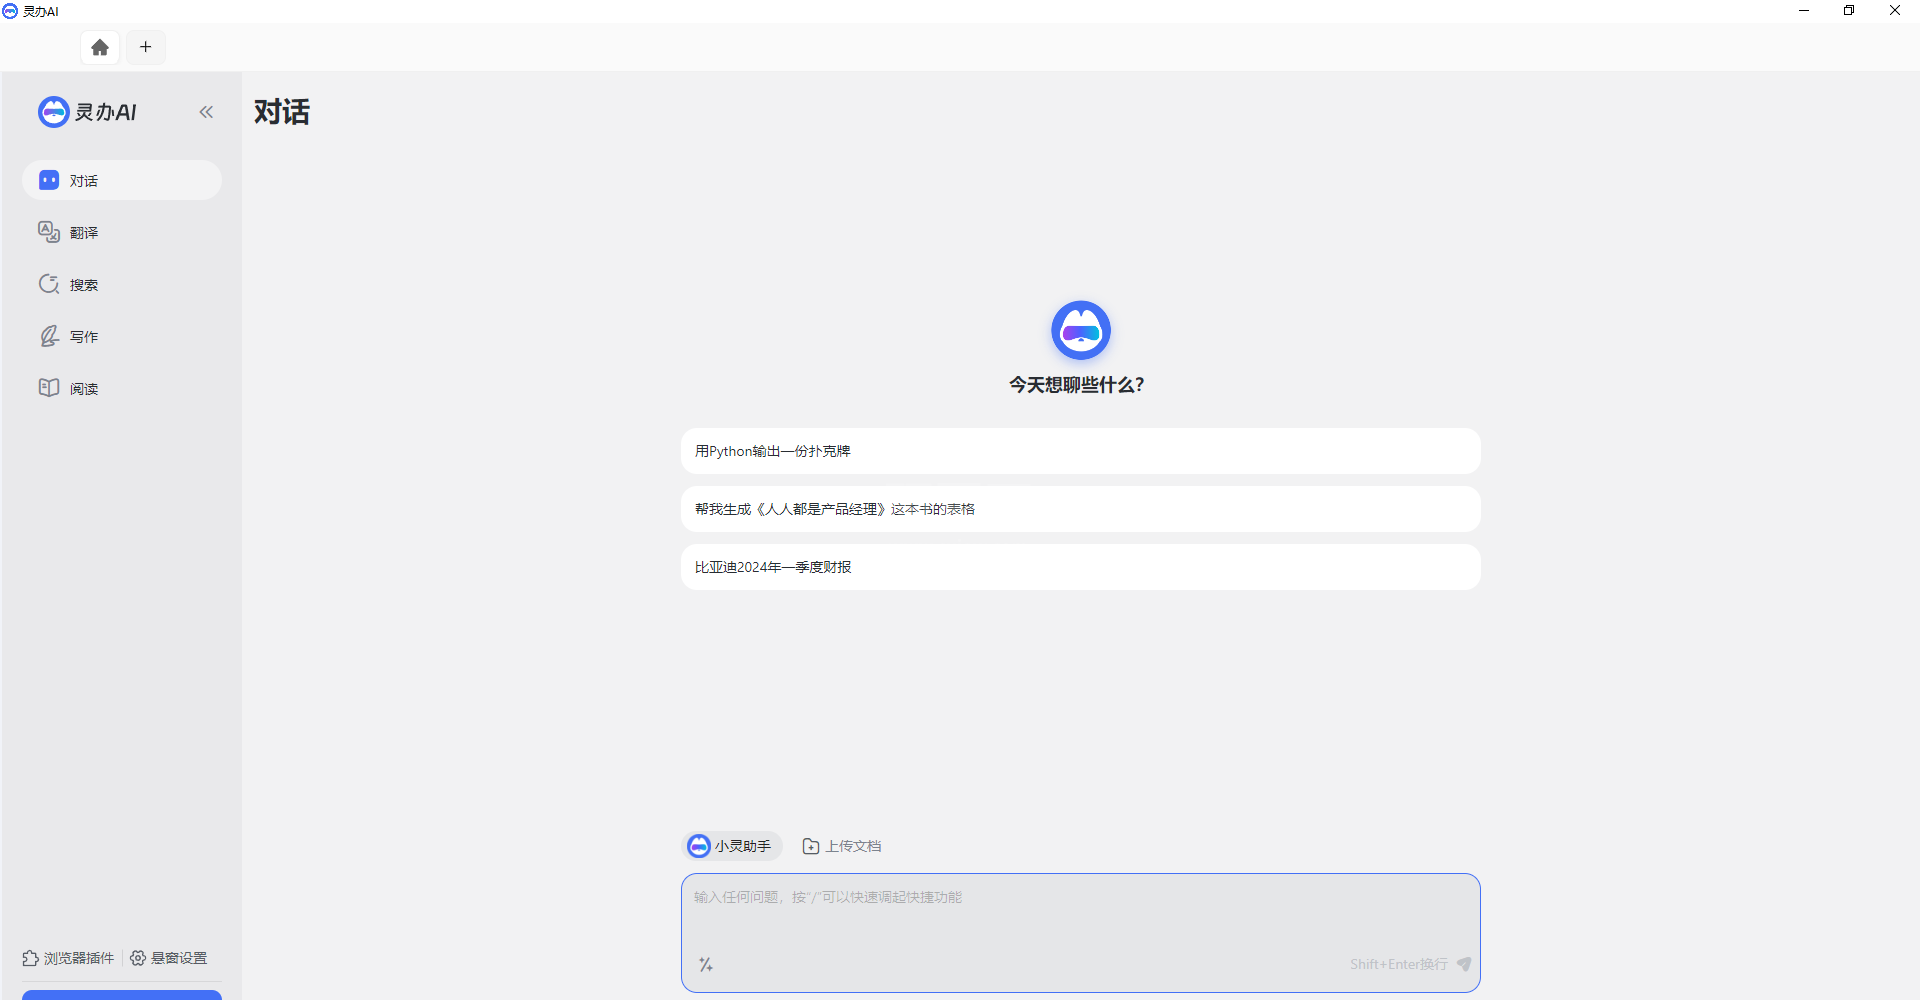Click the 今天想聊些什么? greeting text

[x=1076, y=385]
